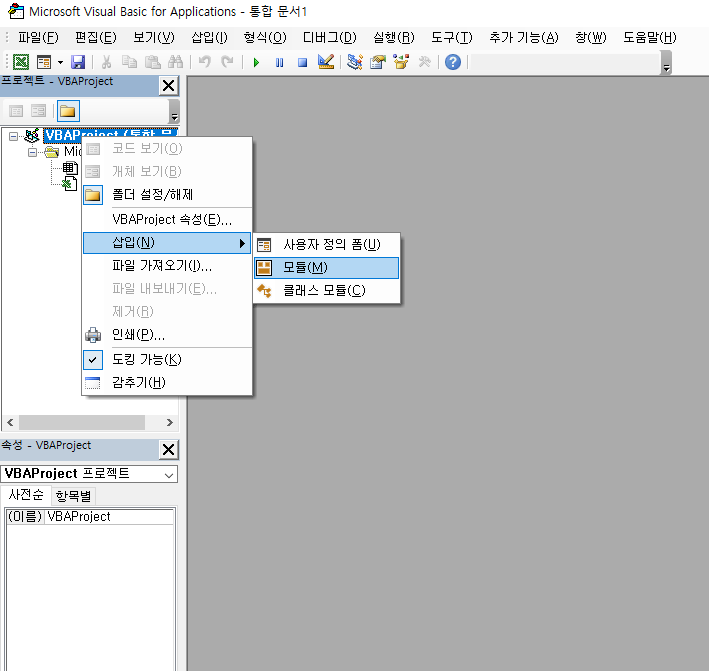Image resolution: width=709 pixels, height=671 pixels.
Task: Switch to the 항목별 tab
Action: click(73, 496)
